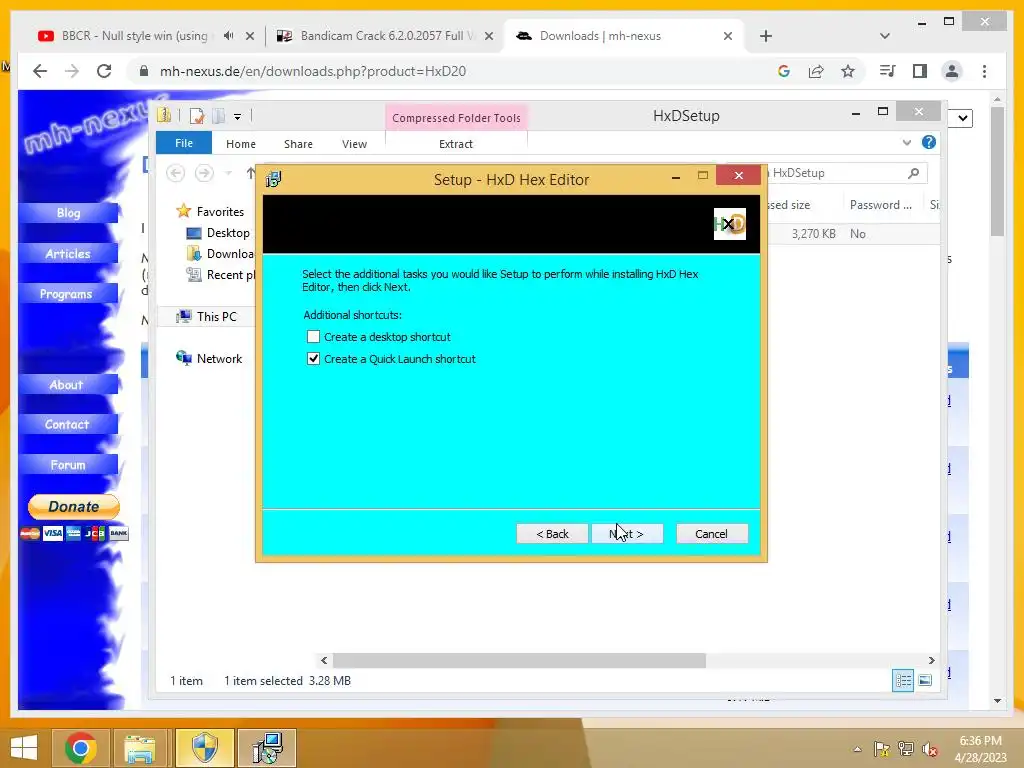Screen dimensions: 1024x768
Task: Open the Articles sidebar link
Action: (x=69, y=253)
